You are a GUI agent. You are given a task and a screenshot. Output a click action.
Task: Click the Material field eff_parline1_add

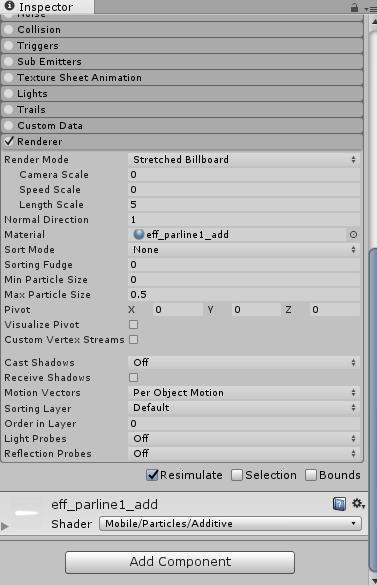237,234
